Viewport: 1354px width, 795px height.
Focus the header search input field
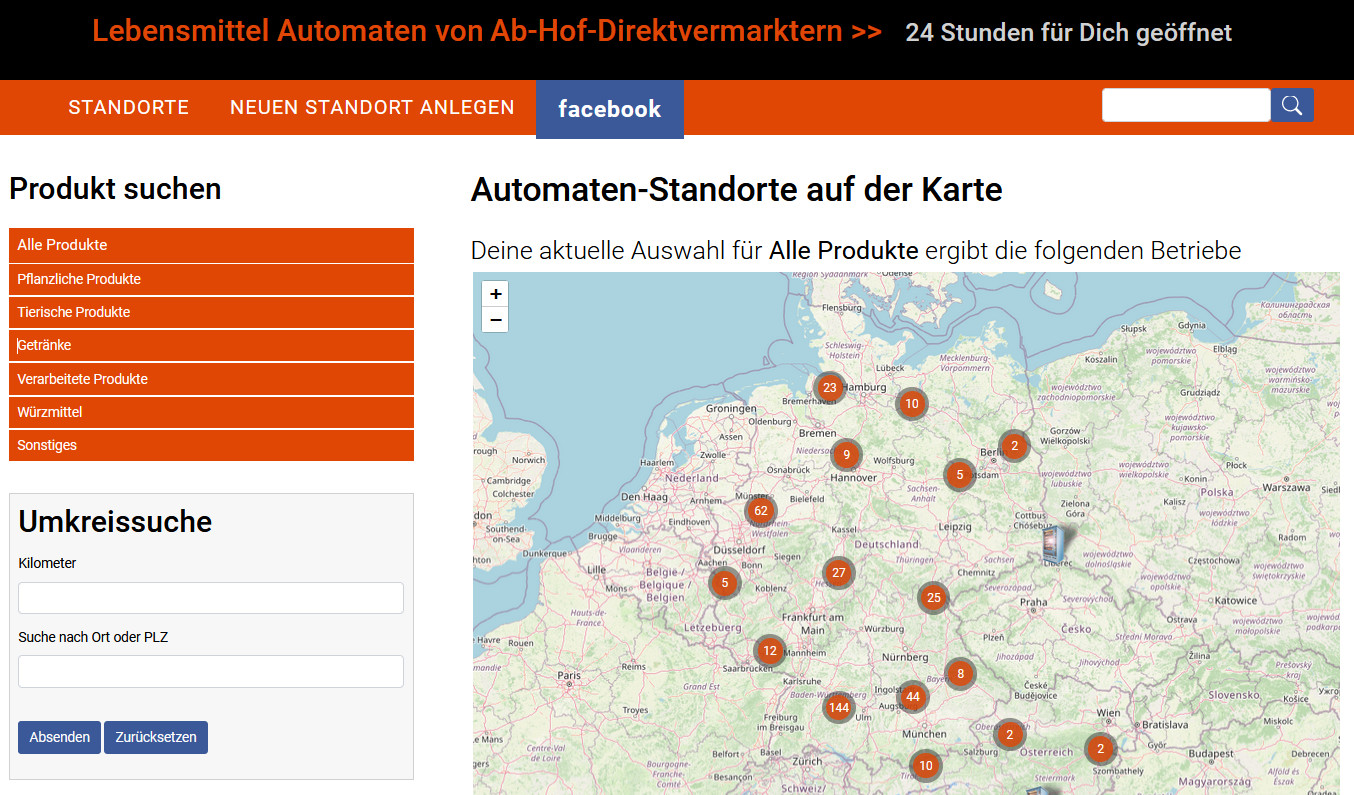[1186, 105]
